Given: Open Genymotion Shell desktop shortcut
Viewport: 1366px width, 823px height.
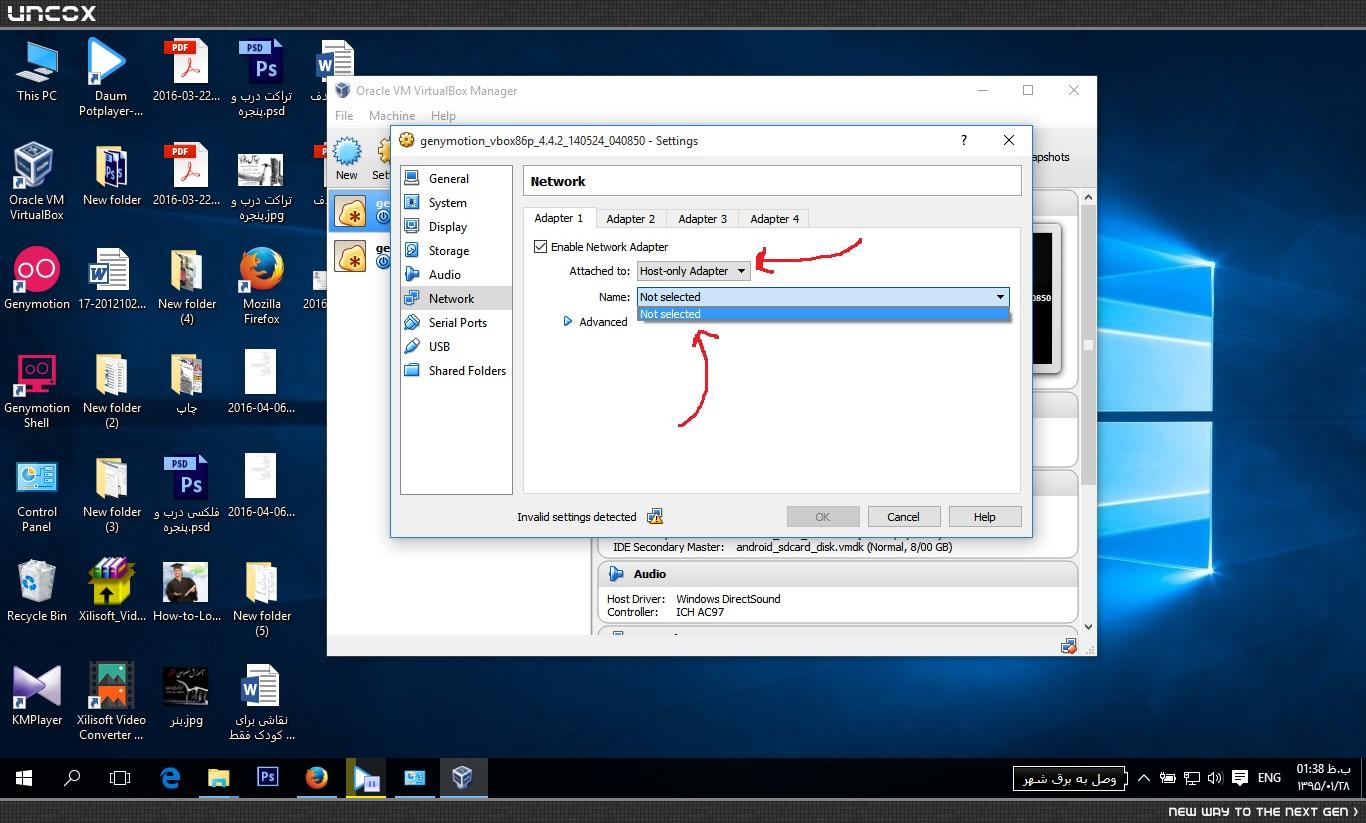Looking at the screenshot, I should click(37, 391).
